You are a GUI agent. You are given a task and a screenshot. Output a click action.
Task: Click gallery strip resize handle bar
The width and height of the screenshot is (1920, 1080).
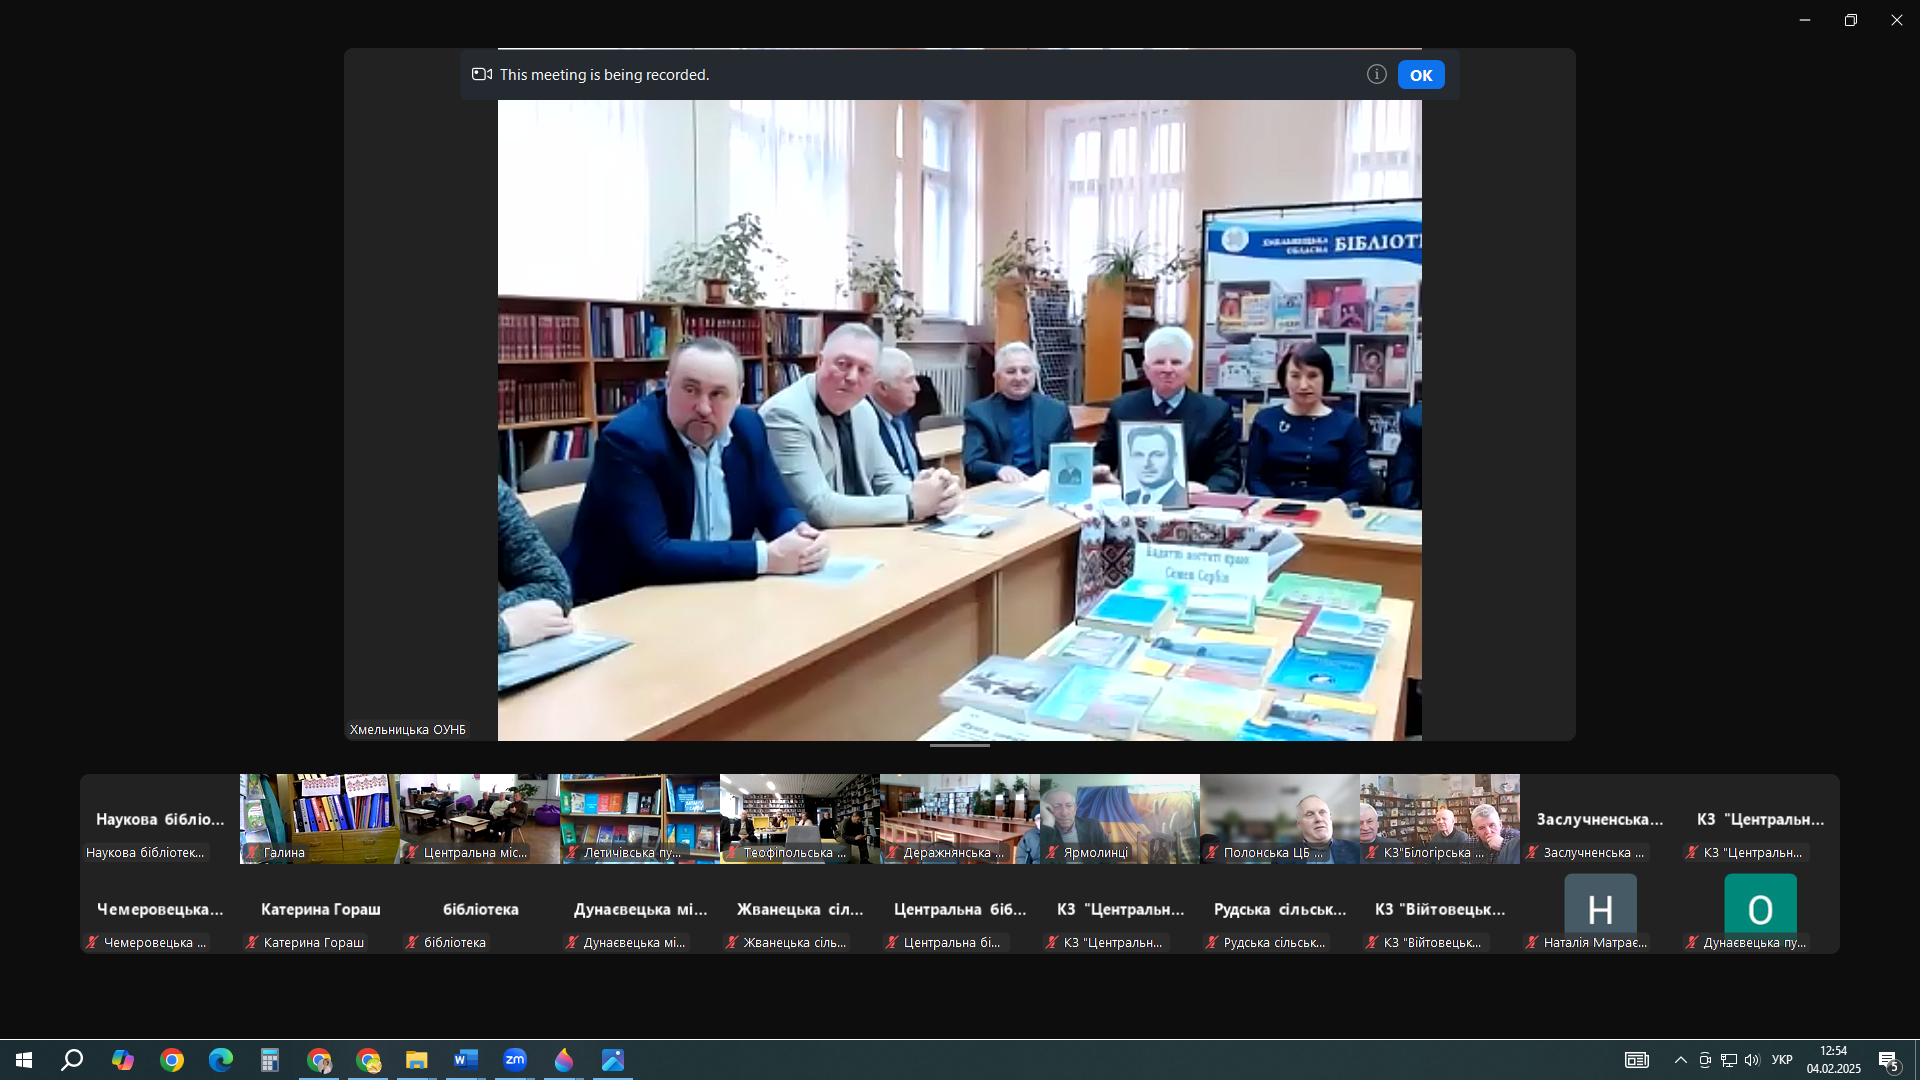[959, 746]
